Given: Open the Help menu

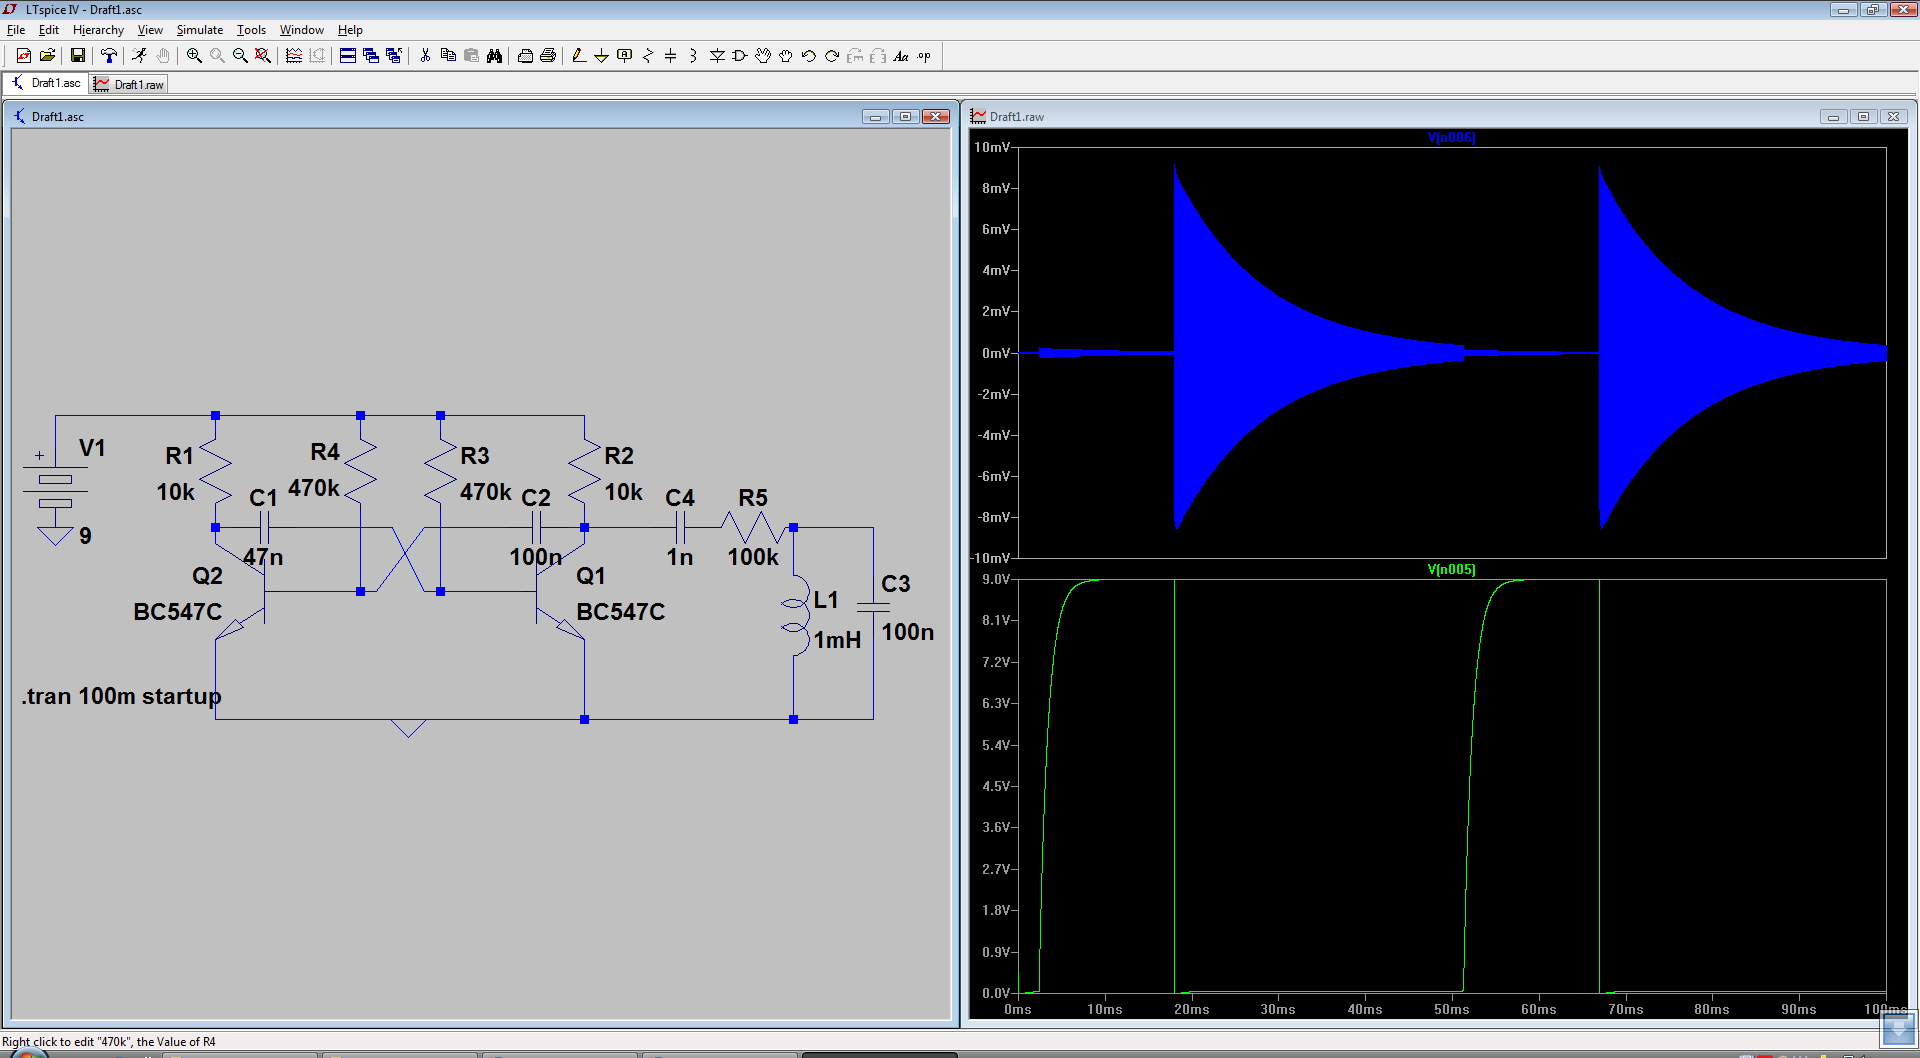Looking at the screenshot, I should click(350, 30).
